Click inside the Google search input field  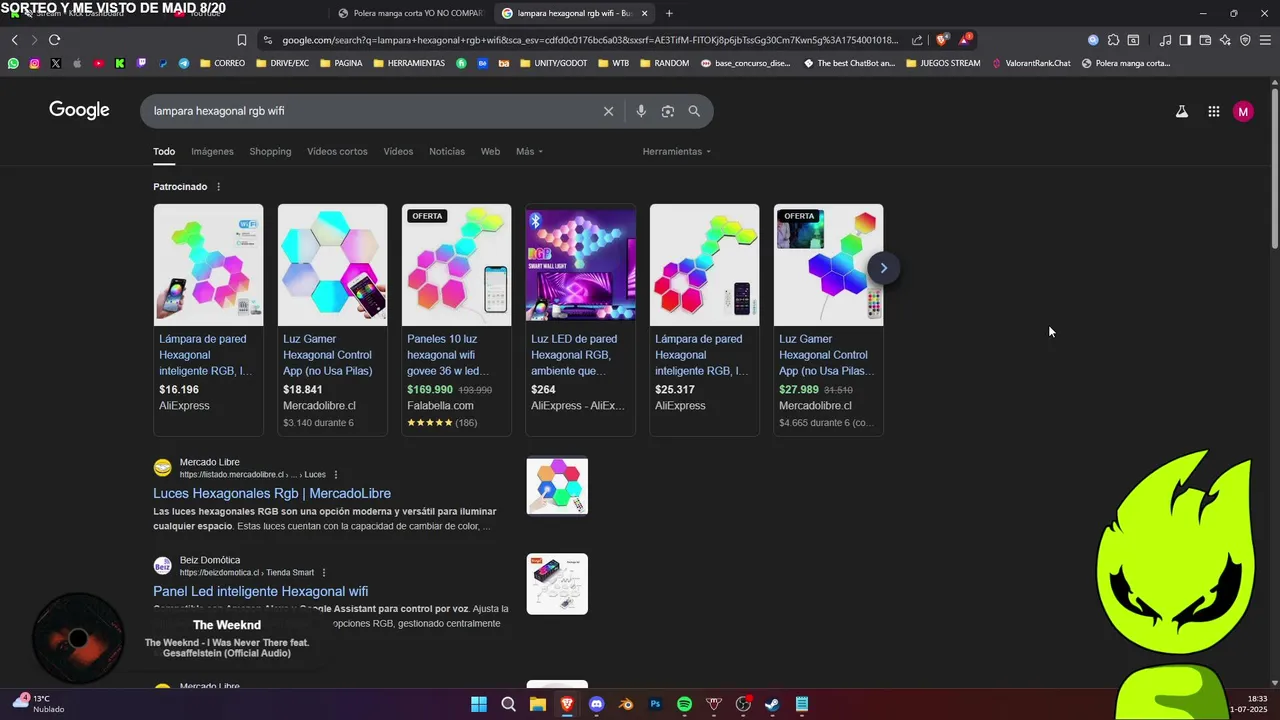point(370,111)
